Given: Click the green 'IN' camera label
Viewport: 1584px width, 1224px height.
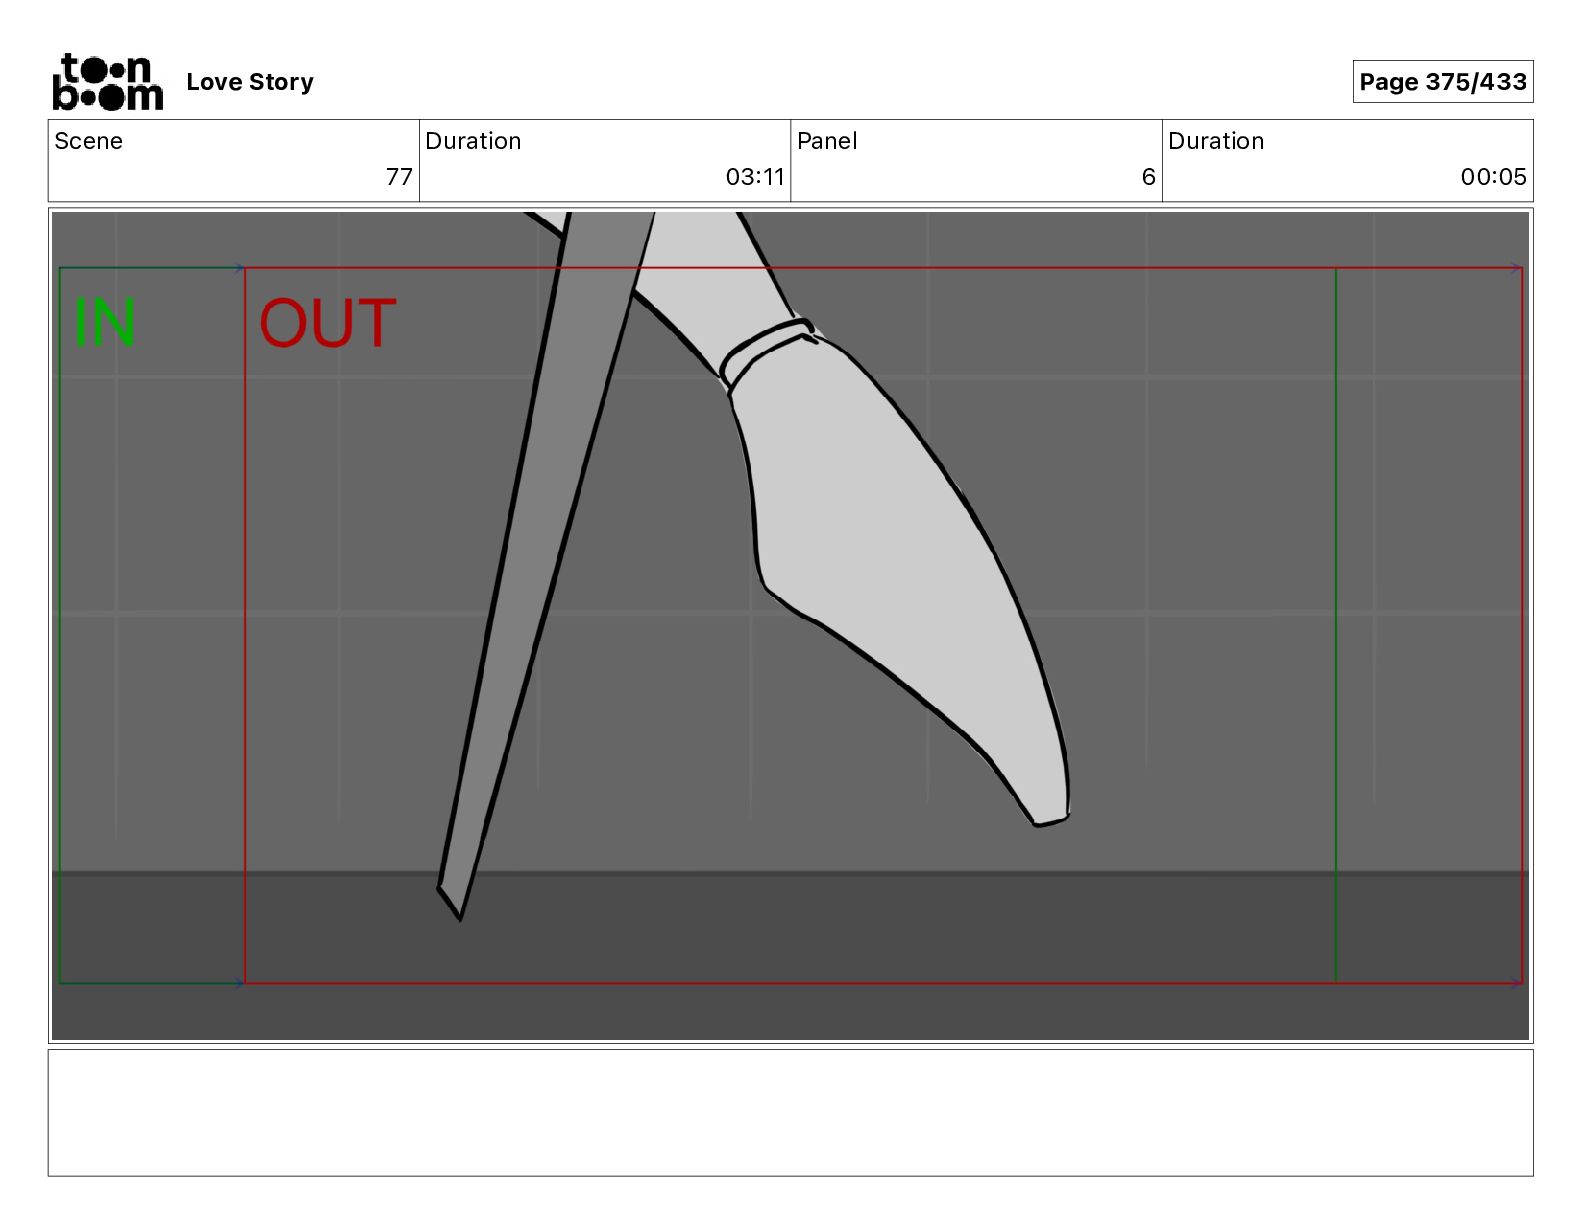Looking at the screenshot, I should pos(105,323).
